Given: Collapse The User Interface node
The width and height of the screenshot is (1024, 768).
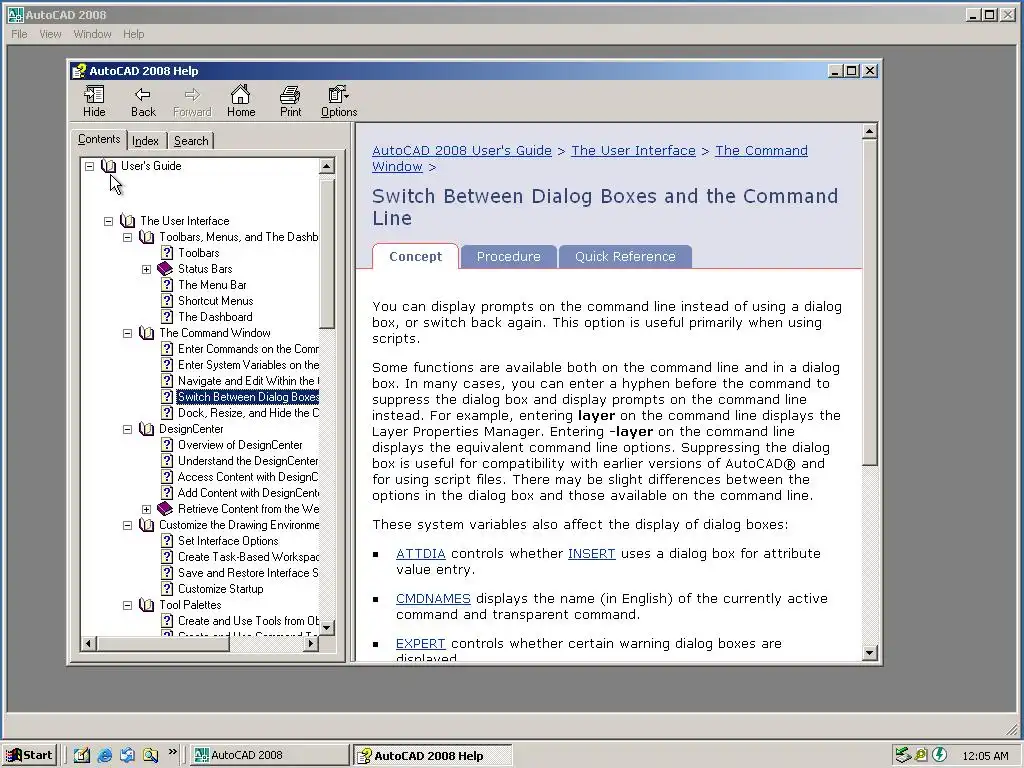Looking at the screenshot, I should tap(108, 221).
